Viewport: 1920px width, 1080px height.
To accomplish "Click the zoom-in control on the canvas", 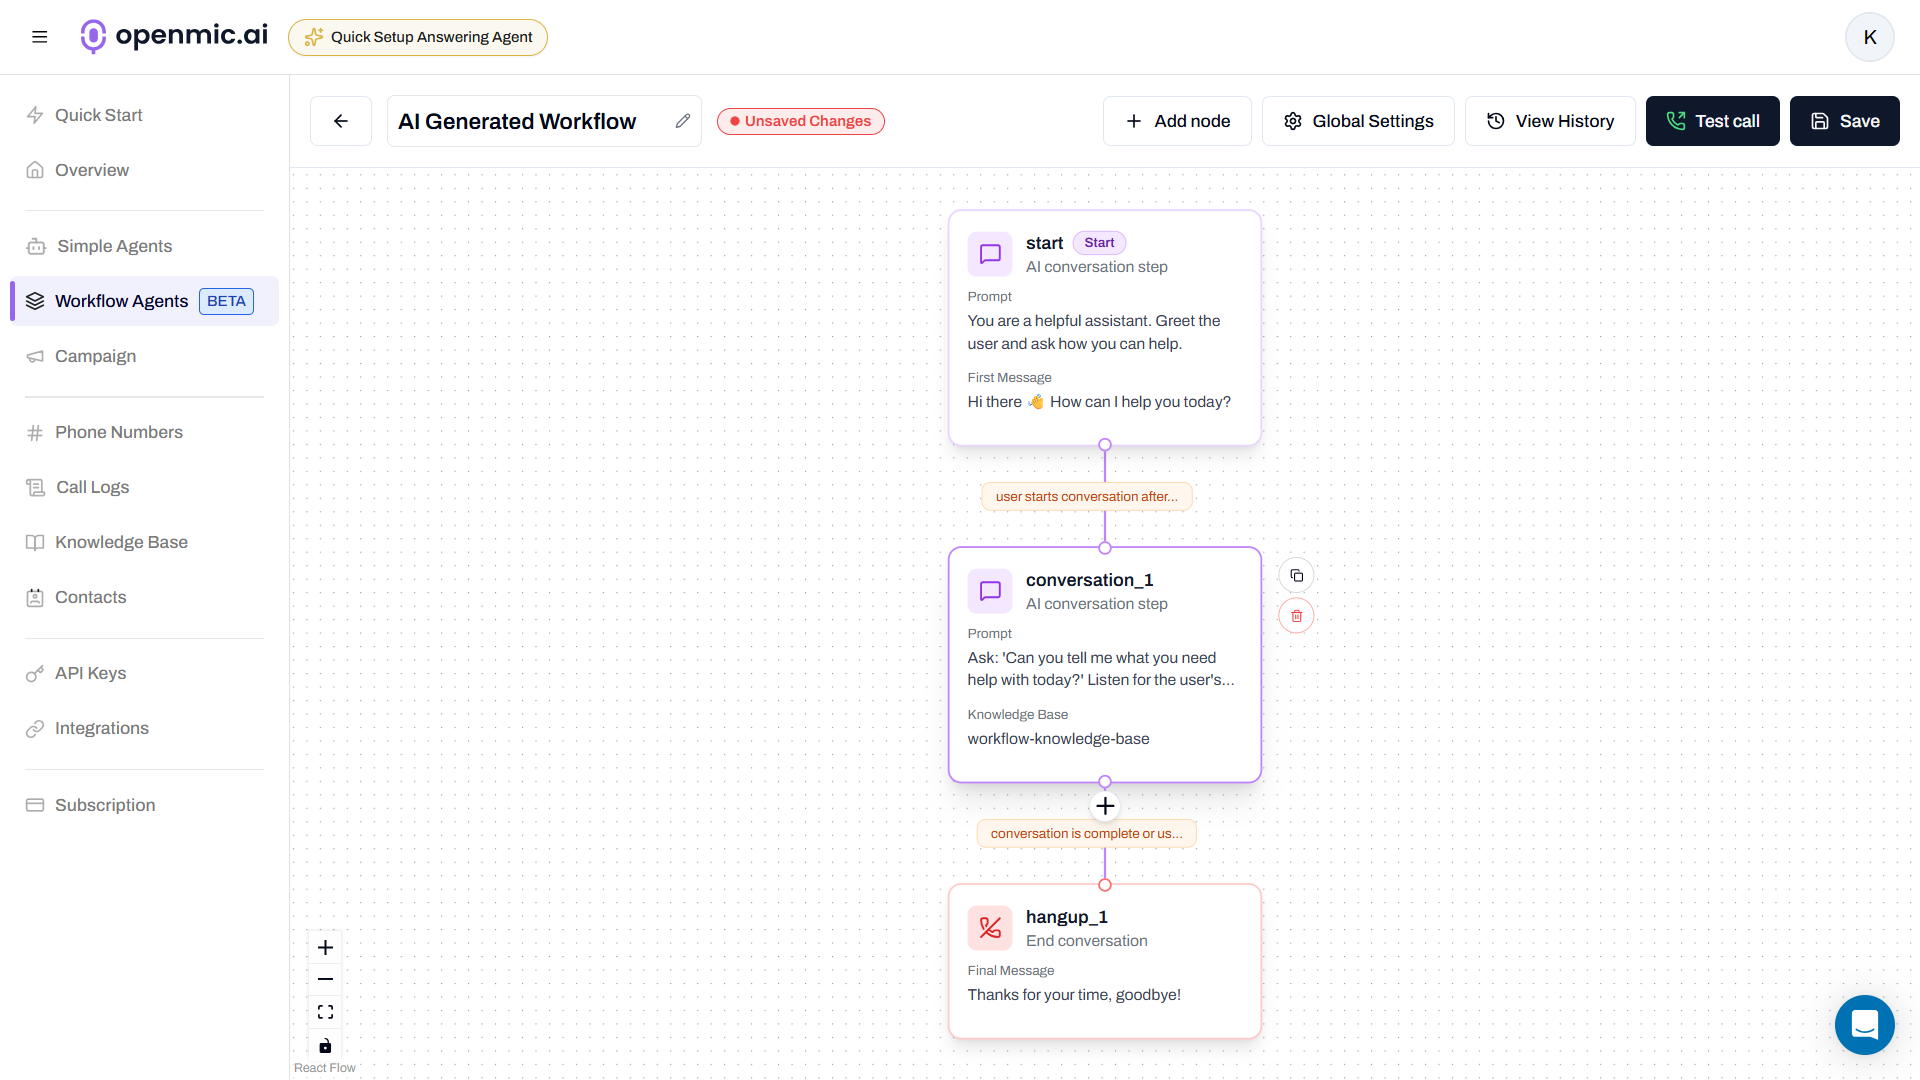I will (x=325, y=947).
